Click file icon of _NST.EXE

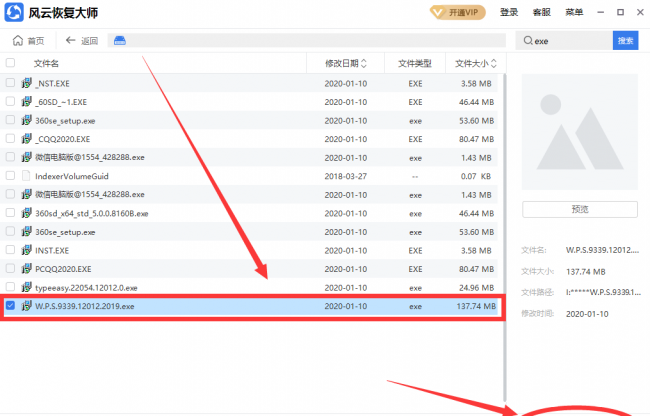pyautogui.click(x=27, y=83)
